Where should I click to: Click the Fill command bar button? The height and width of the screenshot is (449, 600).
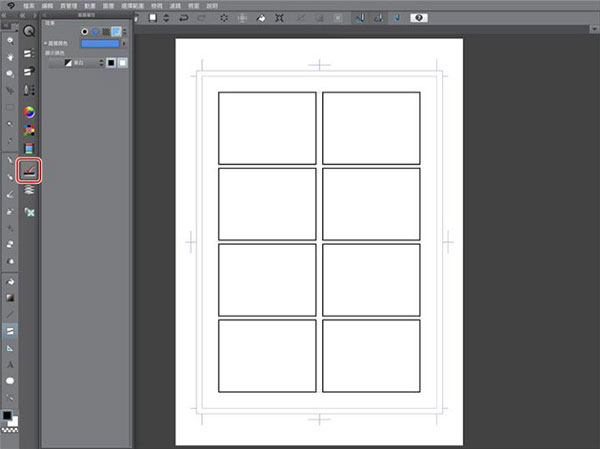click(x=261, y=18)
